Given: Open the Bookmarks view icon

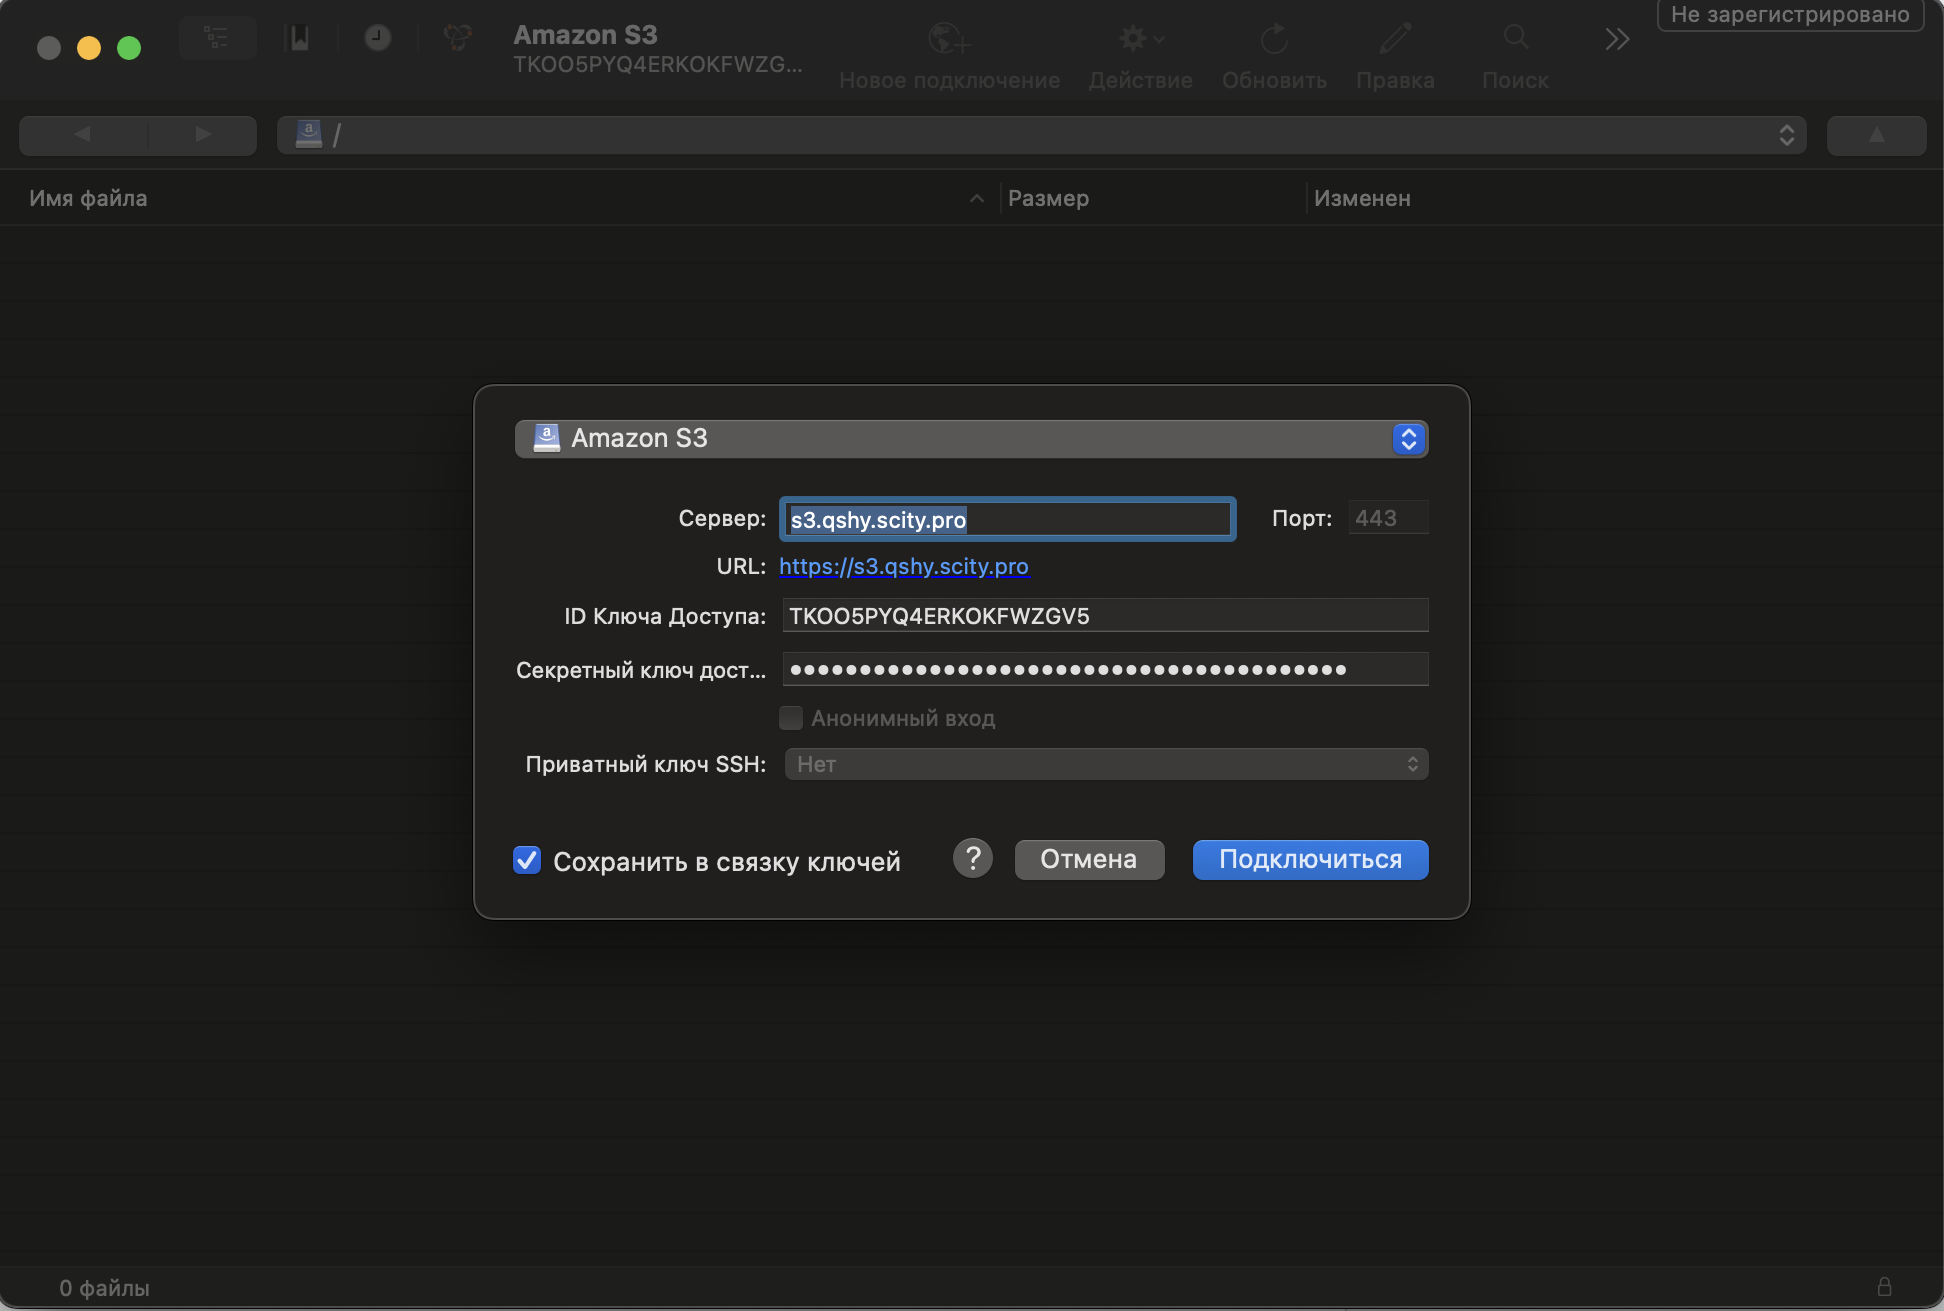Looking at the screenshot, I should coord(298,39).
